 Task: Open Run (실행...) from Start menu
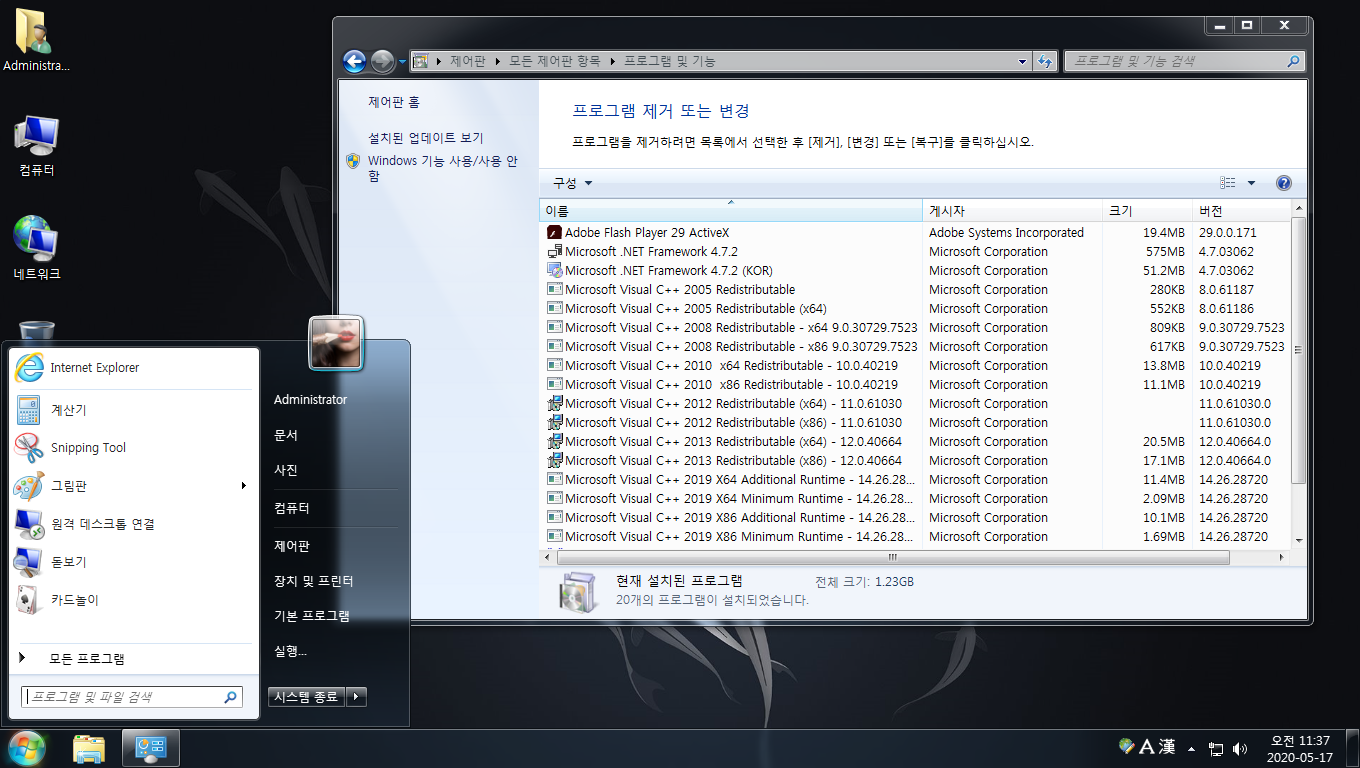[290, 651]
